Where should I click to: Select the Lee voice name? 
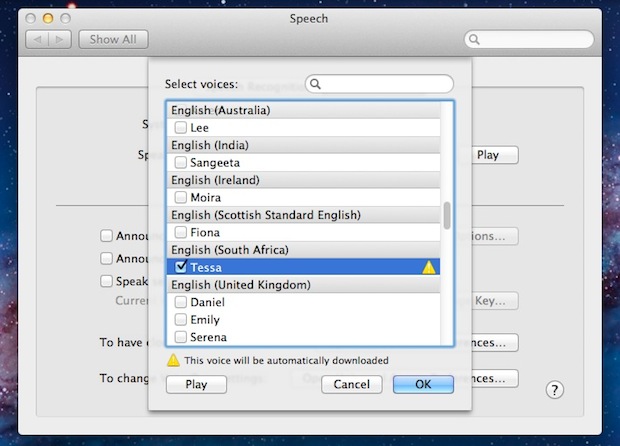pos(199,128)
